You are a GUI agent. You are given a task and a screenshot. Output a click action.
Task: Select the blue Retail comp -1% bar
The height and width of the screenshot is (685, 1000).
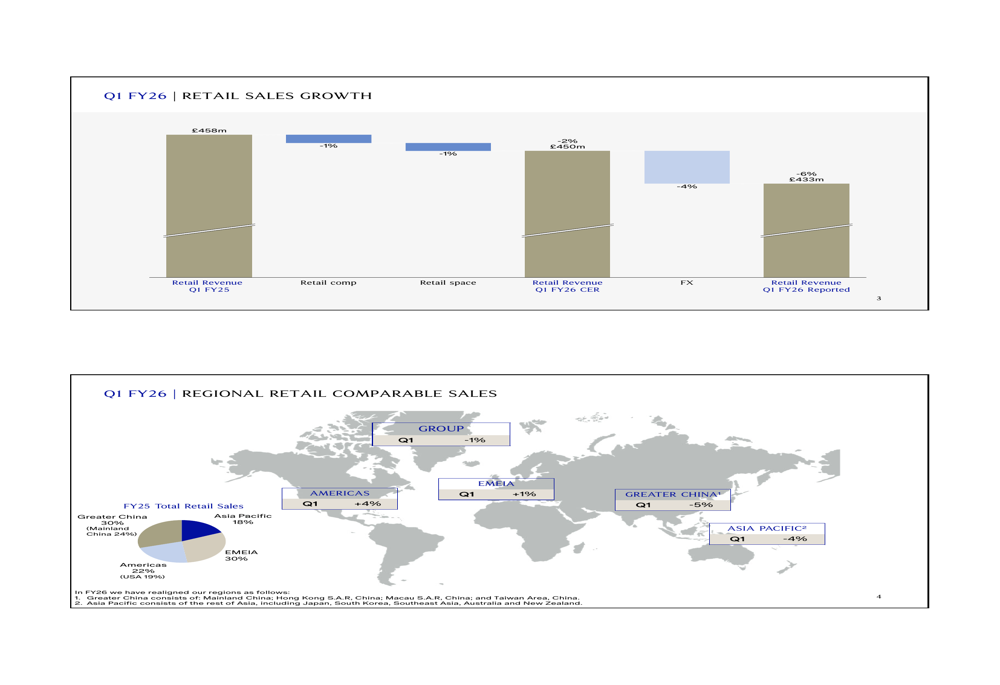click(x=328, y=139)
